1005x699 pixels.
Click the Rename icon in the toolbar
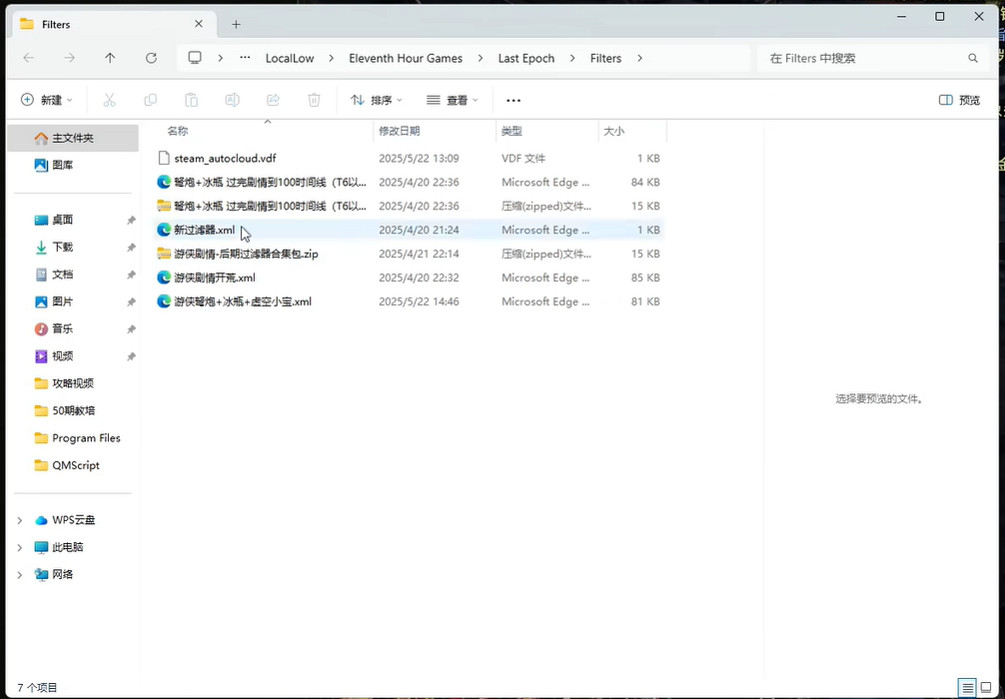(232, 100)
